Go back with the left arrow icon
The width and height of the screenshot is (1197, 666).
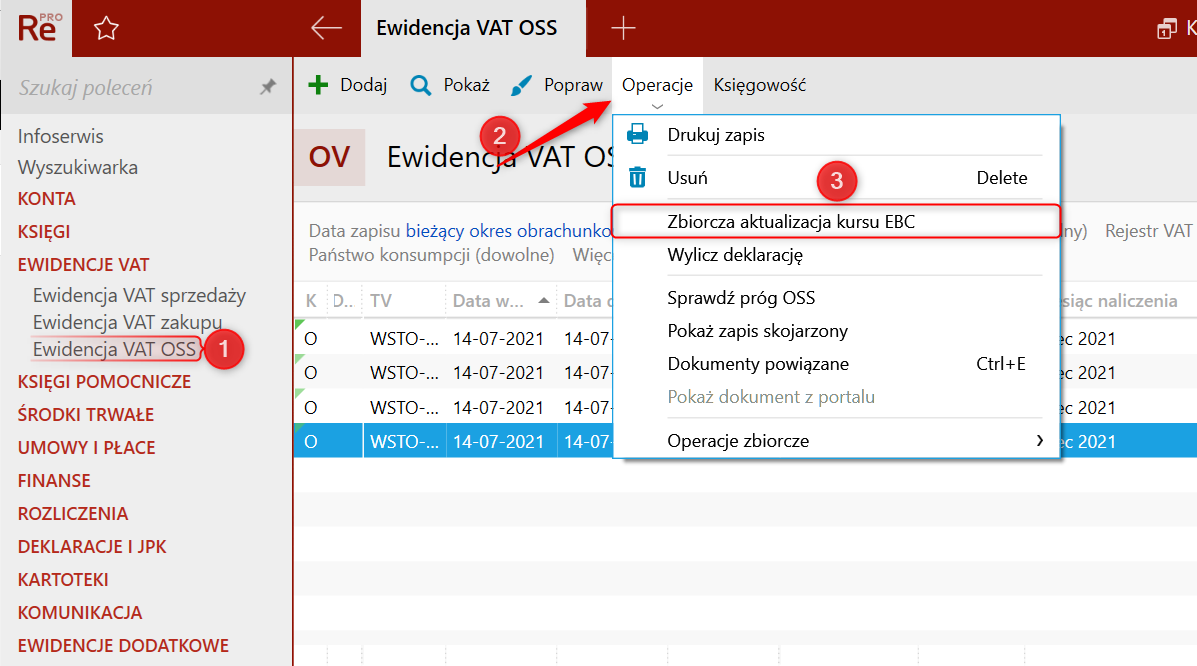pyautogui.click(x=326, y=28)
